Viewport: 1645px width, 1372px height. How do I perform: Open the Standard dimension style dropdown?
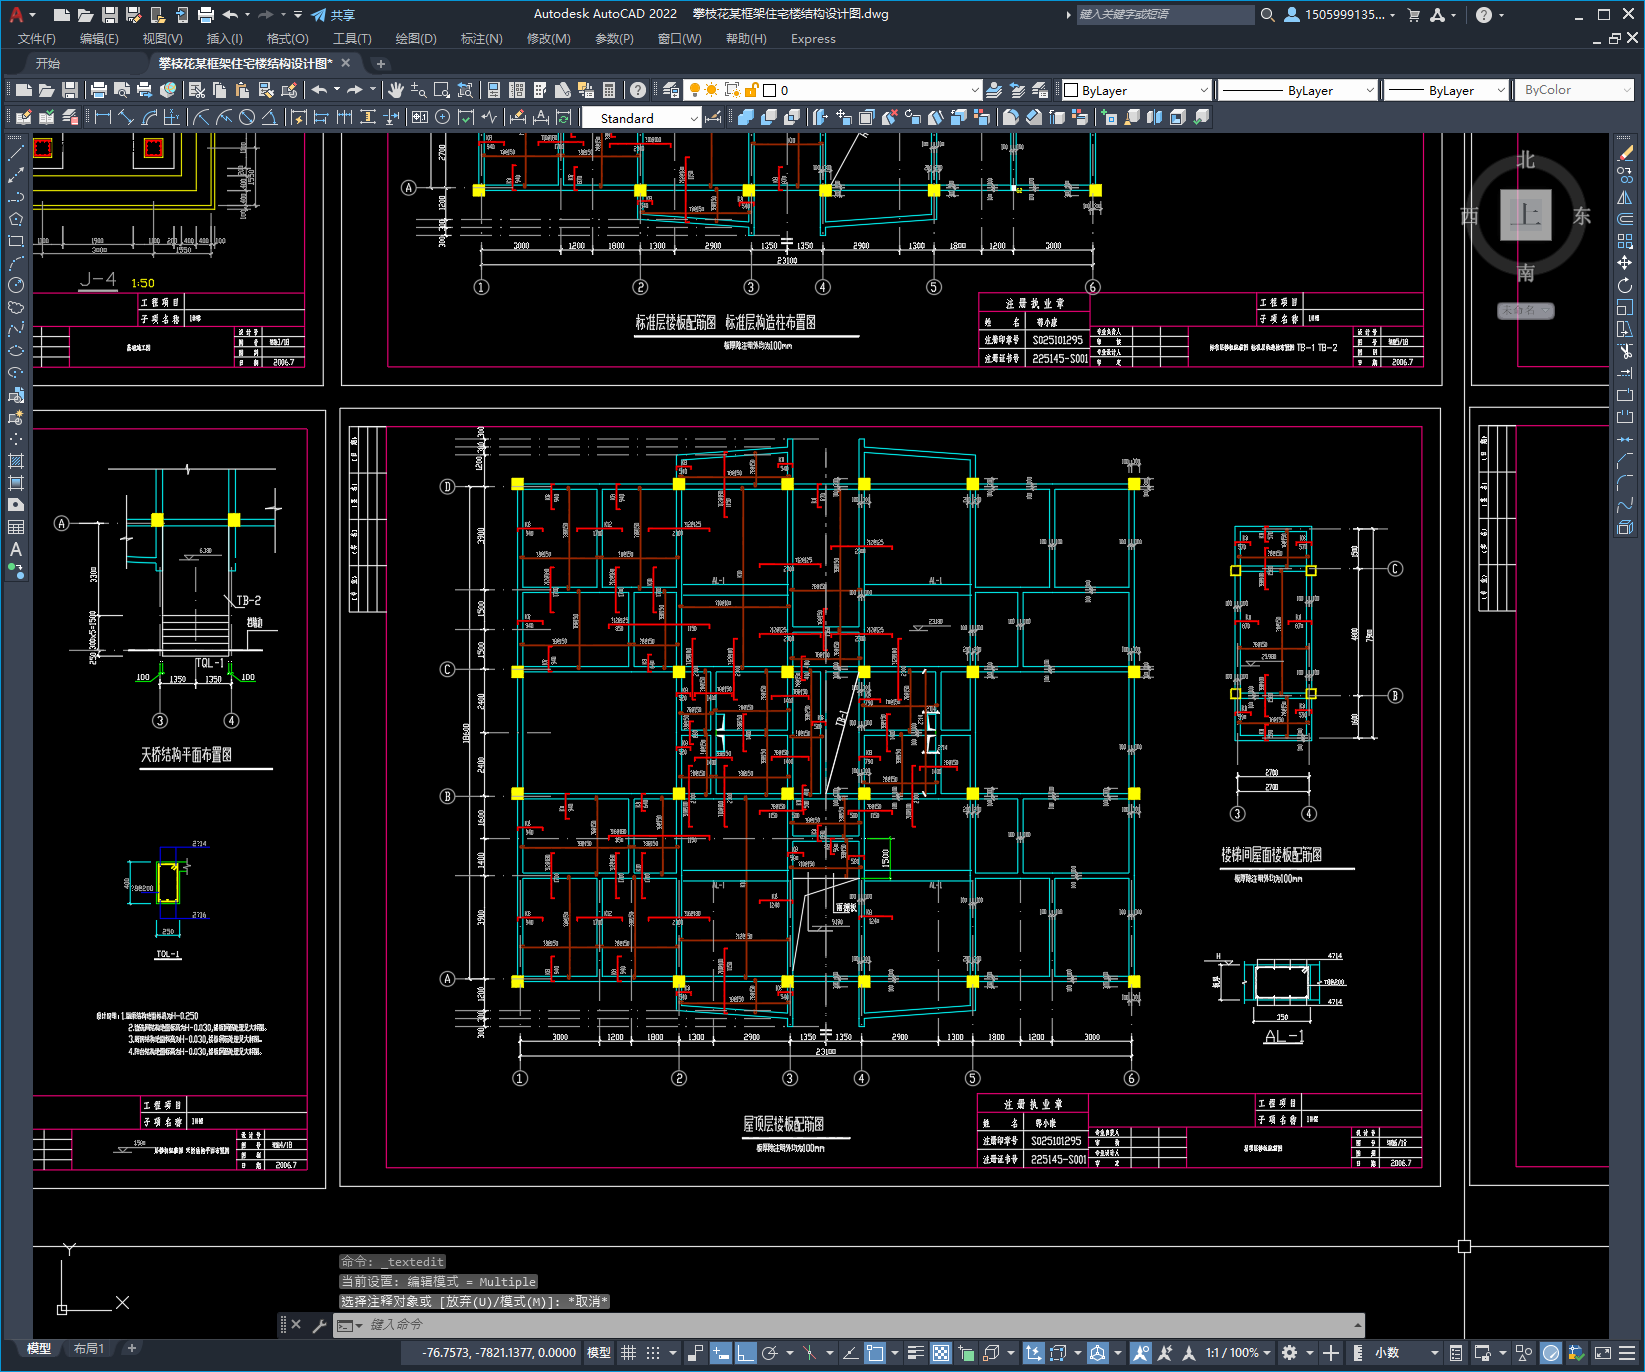click(x=642, y=118)
